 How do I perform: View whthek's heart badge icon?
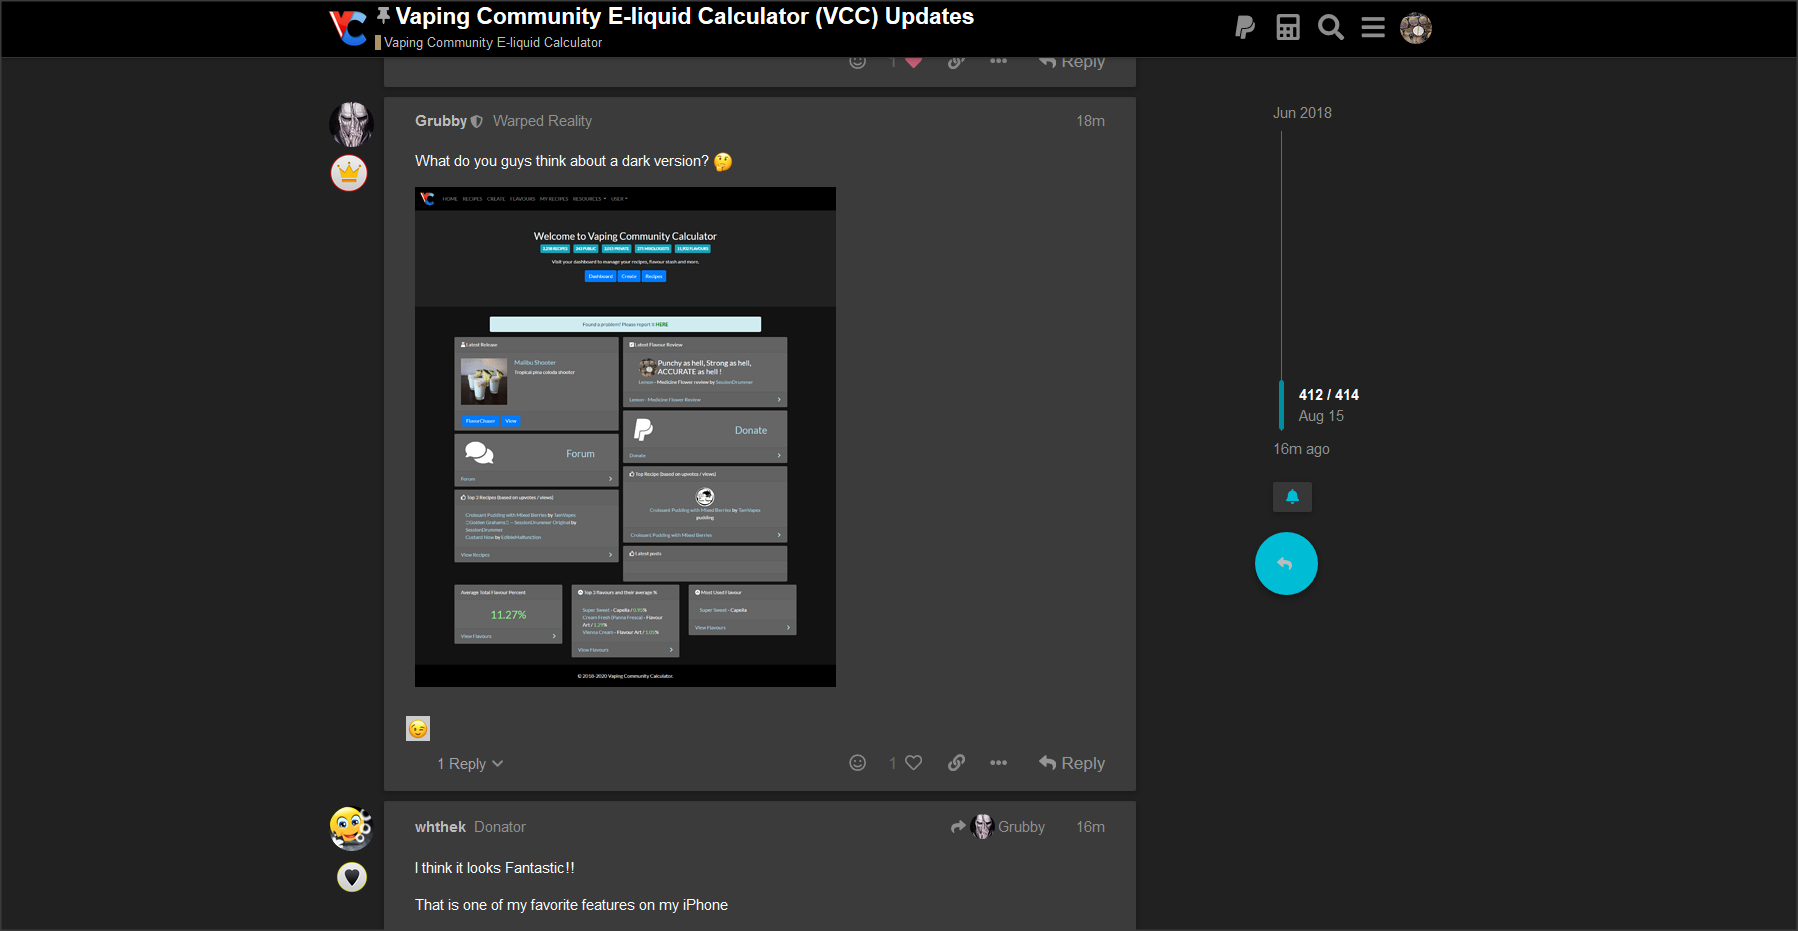coord(351,877)
